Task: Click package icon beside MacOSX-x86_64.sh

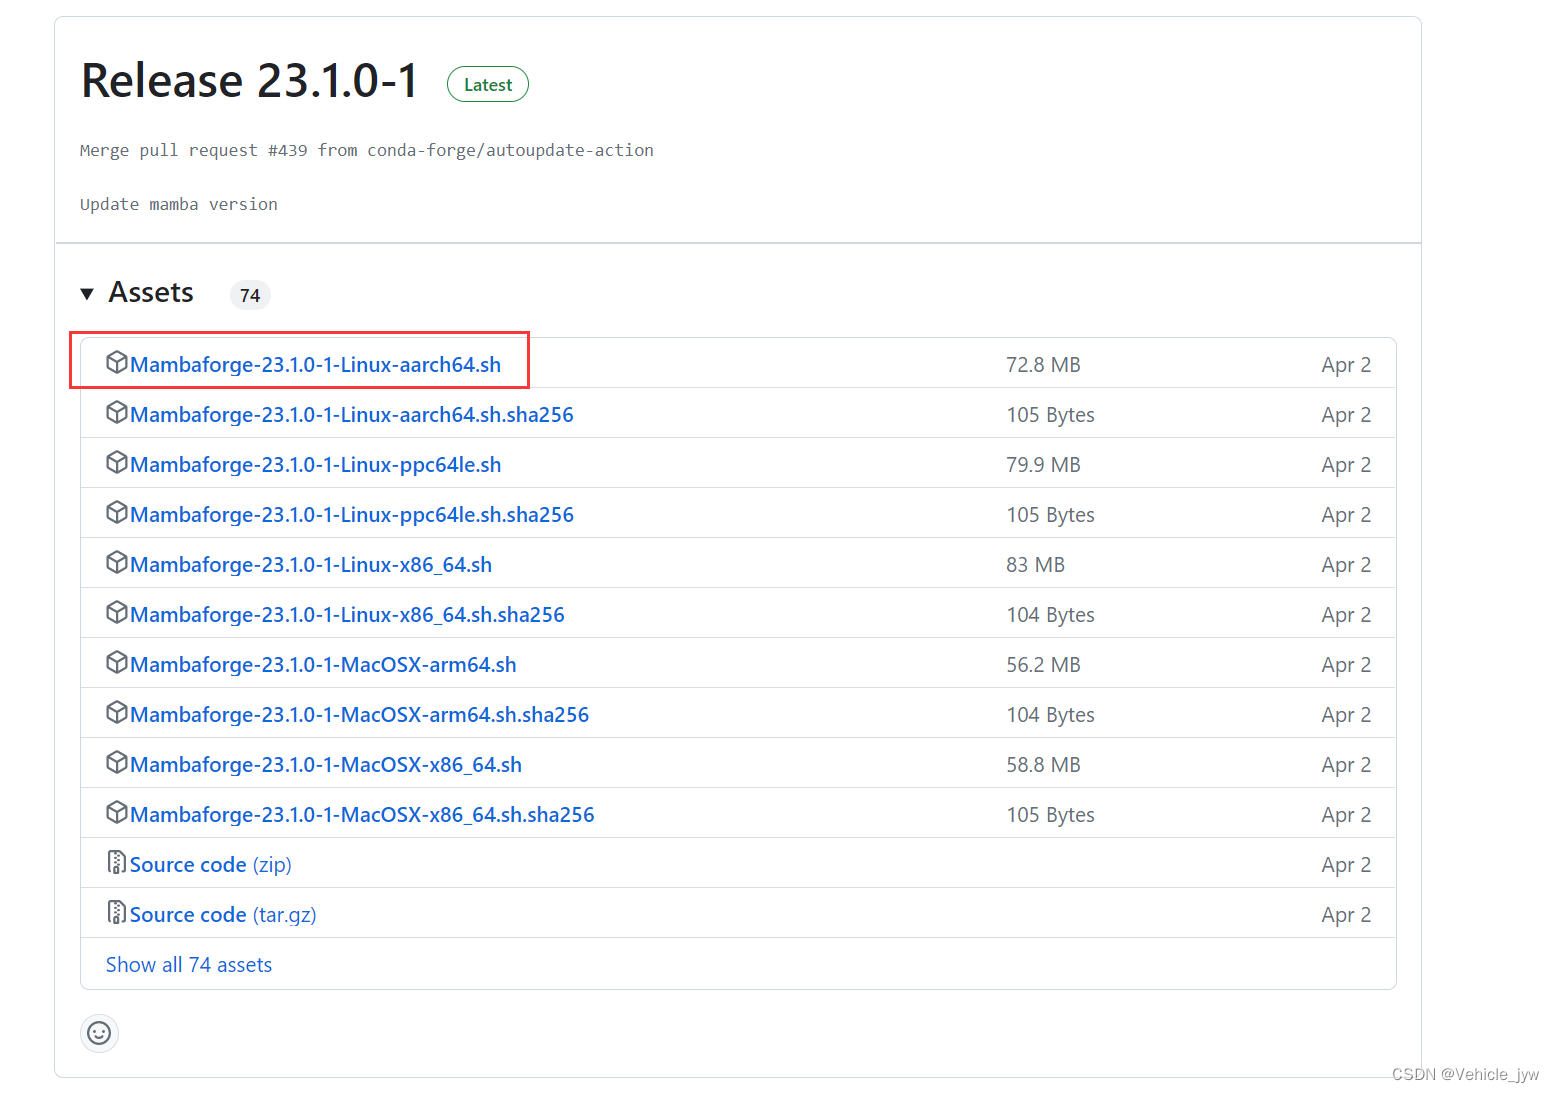Action: 117,762
